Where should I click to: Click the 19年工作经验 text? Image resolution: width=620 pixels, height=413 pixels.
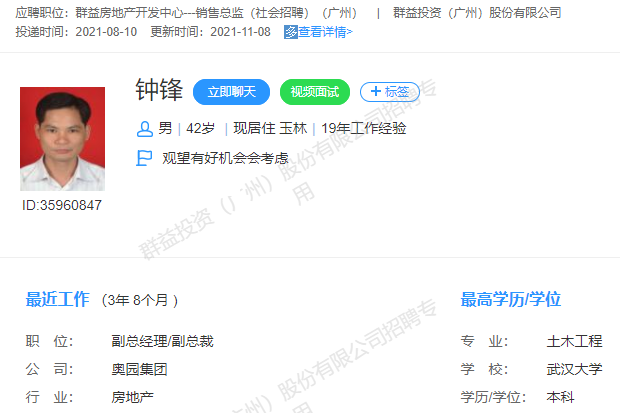tap(364, 129)
